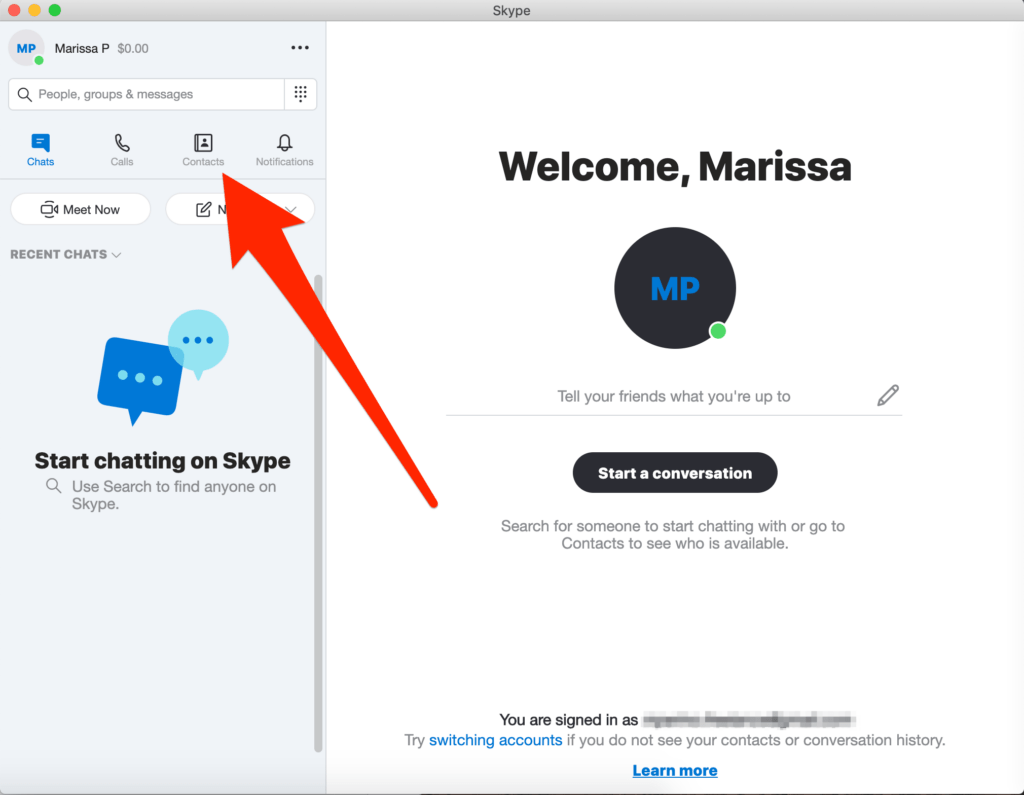Click the large MP welcome avatar
This screenshot has width=1024, height=795.
pyautogui.click(x=675, y=288)
